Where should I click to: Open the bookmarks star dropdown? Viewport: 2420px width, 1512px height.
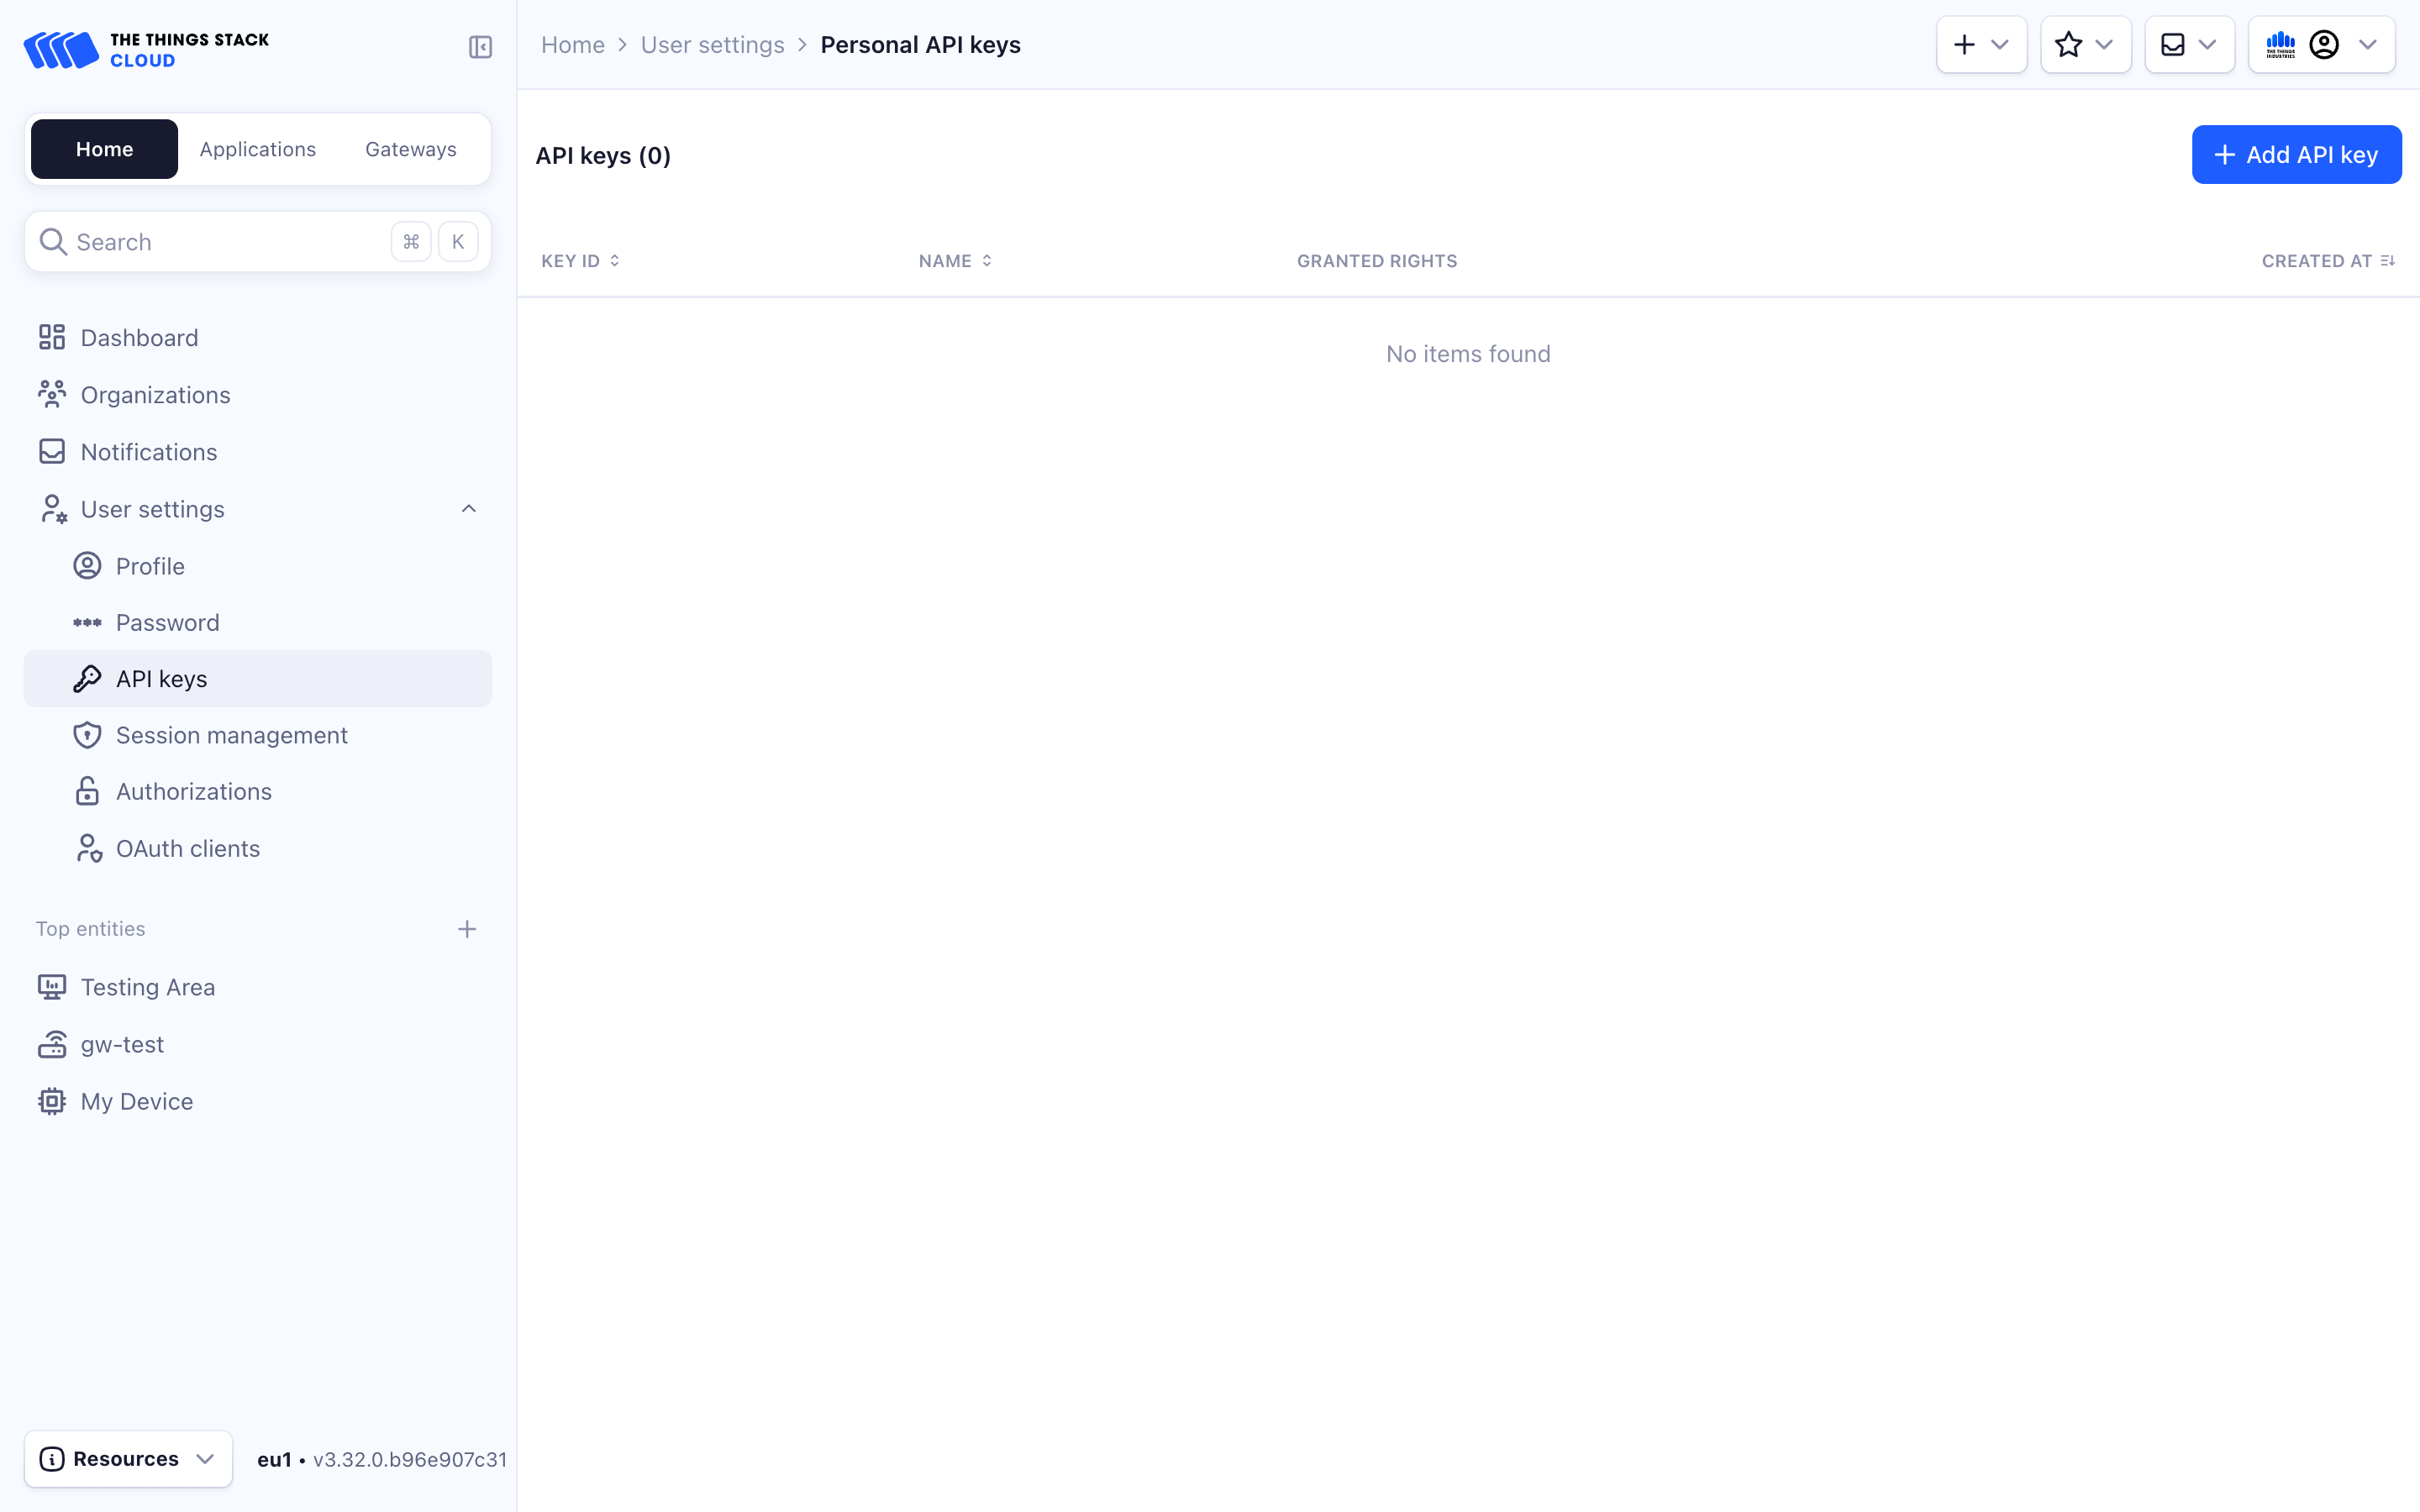(x=2085, y=45)
